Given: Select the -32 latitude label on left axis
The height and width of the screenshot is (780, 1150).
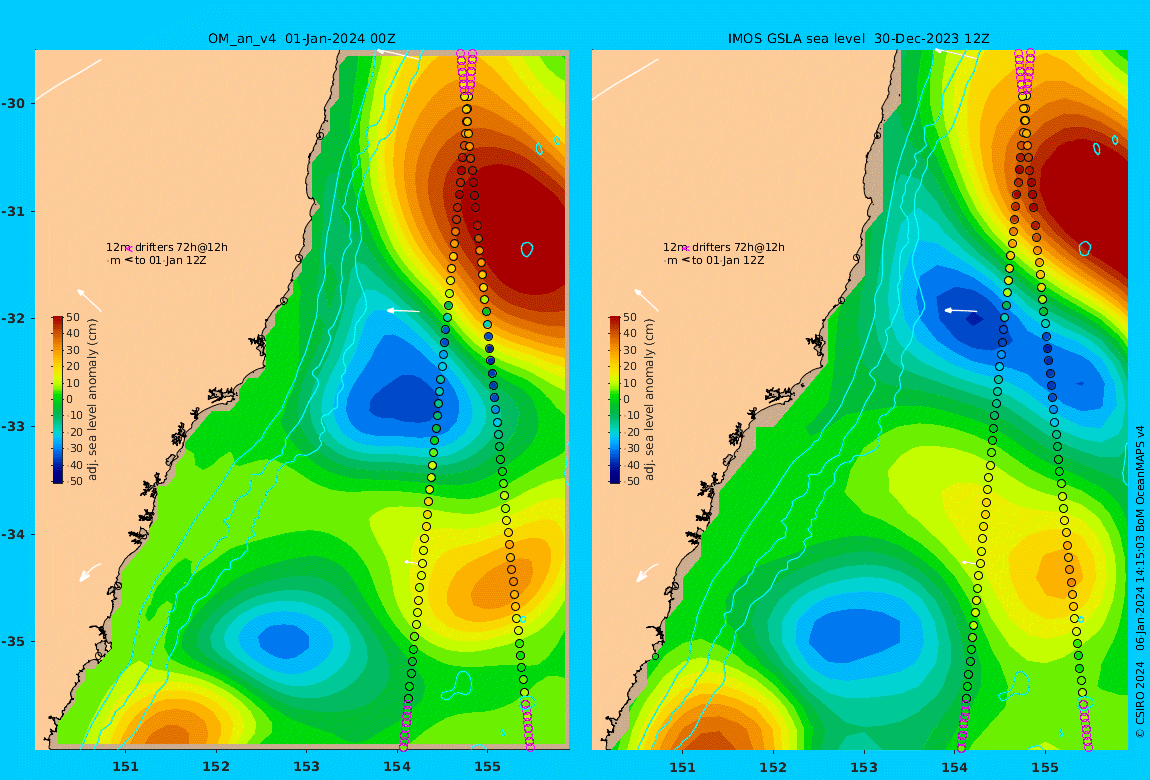Looking at the screenshot, I should (13, 319).
